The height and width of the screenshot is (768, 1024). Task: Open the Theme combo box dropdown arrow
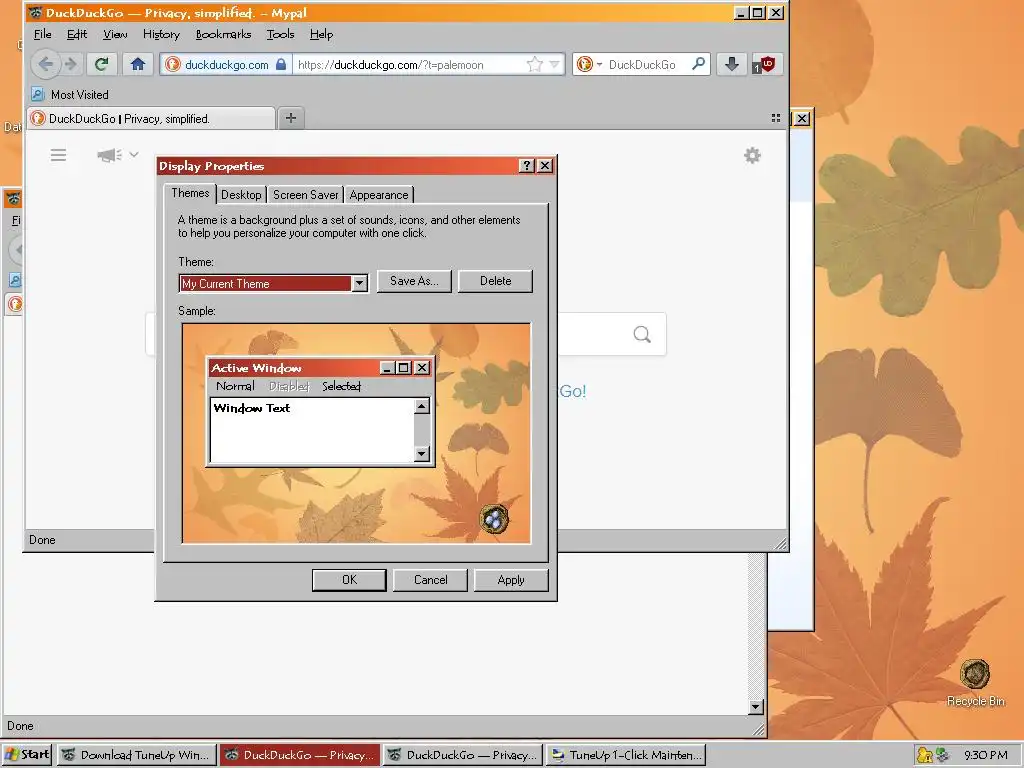point(359,283)
